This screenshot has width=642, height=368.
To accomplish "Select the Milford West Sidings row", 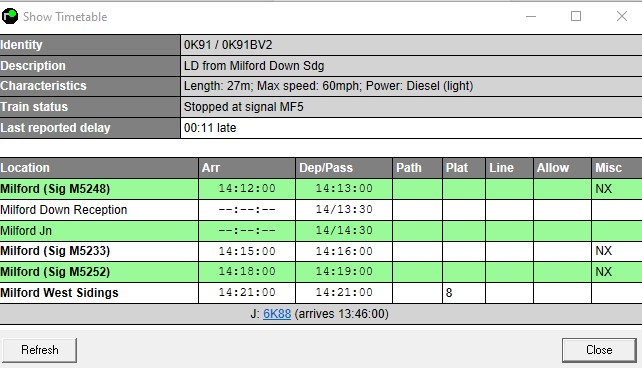I will coord(321,293).
